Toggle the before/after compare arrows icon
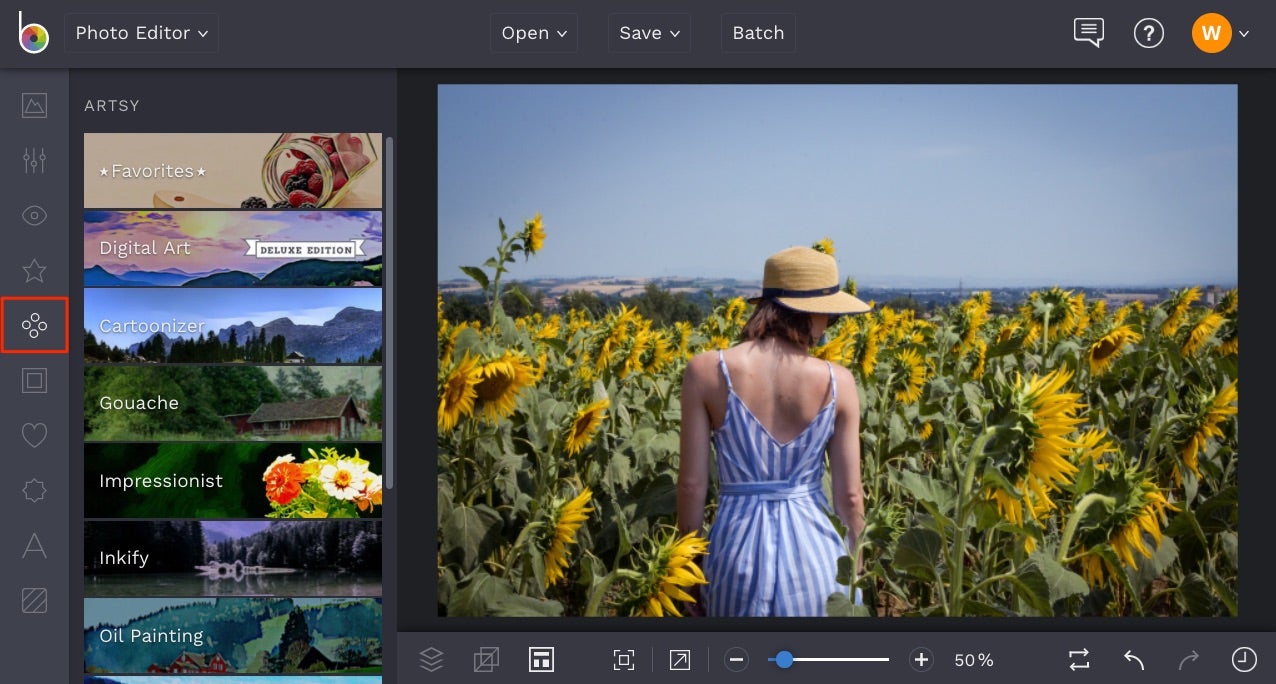 (x=1078, y=659)
